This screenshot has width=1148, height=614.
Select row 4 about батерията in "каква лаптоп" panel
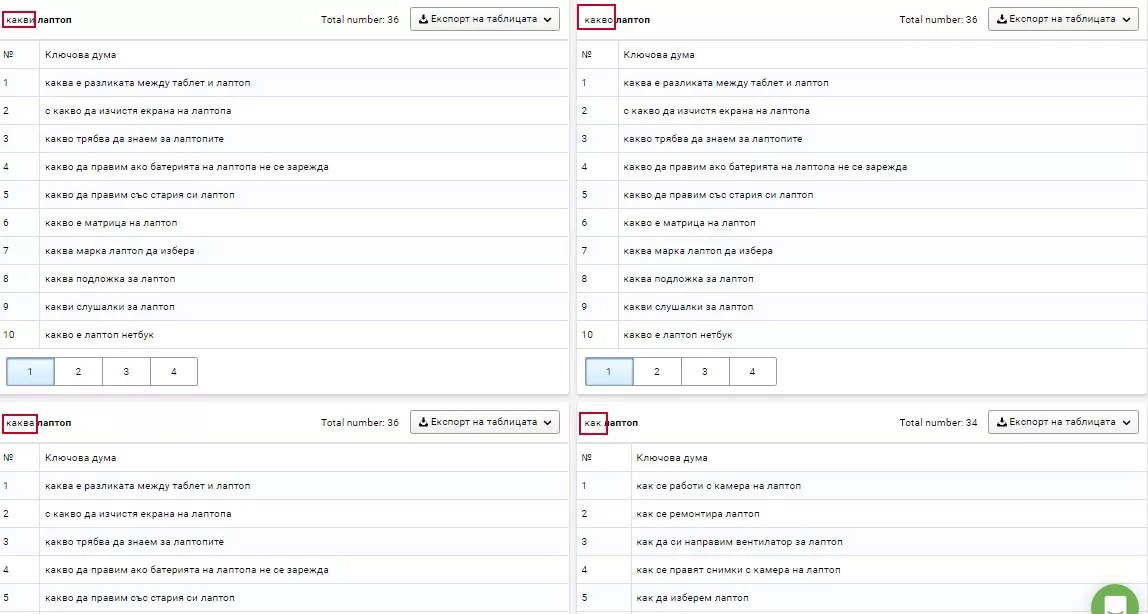coord(284,570)
